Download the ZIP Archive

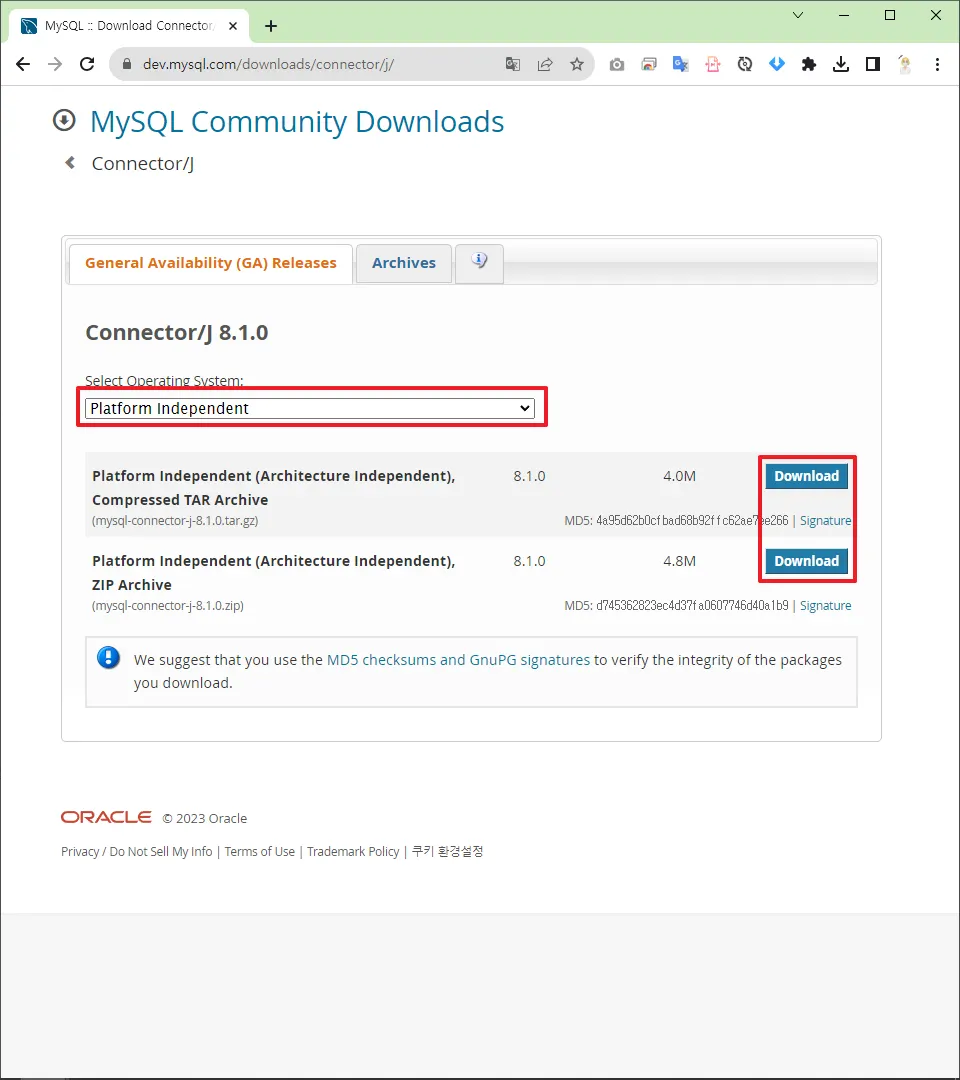pos(806,561)
